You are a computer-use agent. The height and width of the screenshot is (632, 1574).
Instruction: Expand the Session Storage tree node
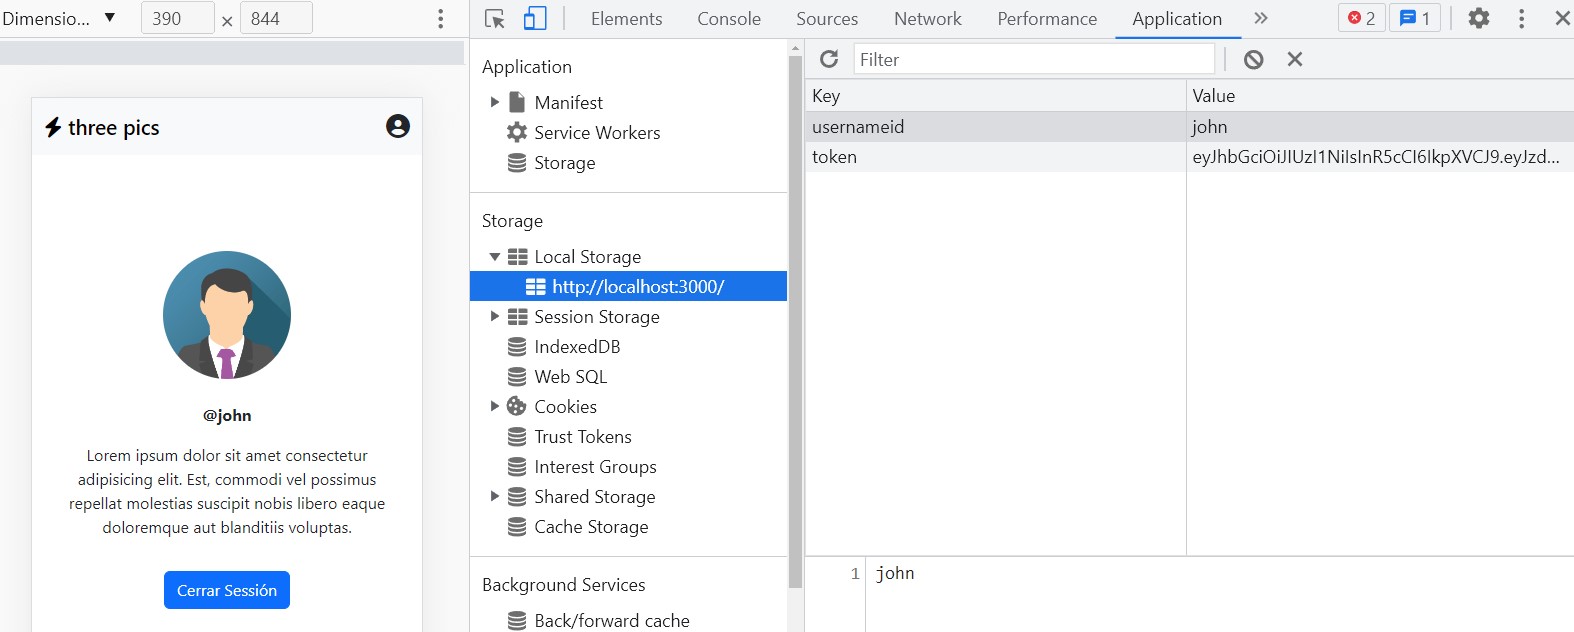494,317
